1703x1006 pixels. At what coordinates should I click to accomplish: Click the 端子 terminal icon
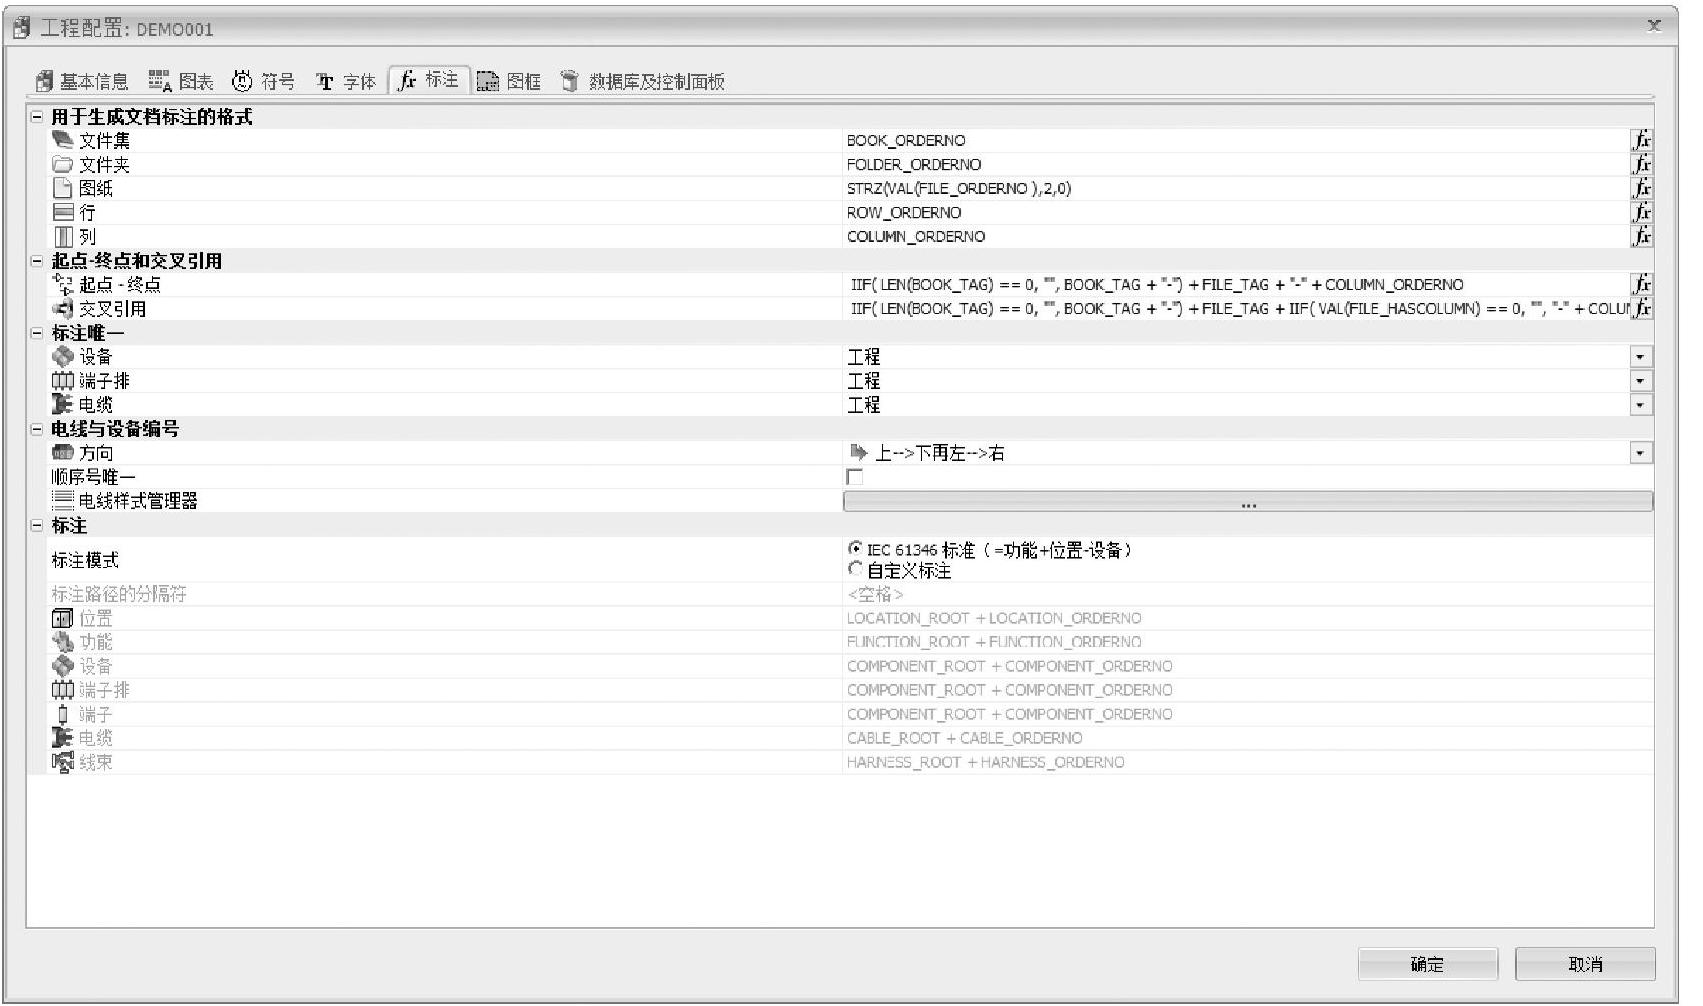click(x=63, y=714)
